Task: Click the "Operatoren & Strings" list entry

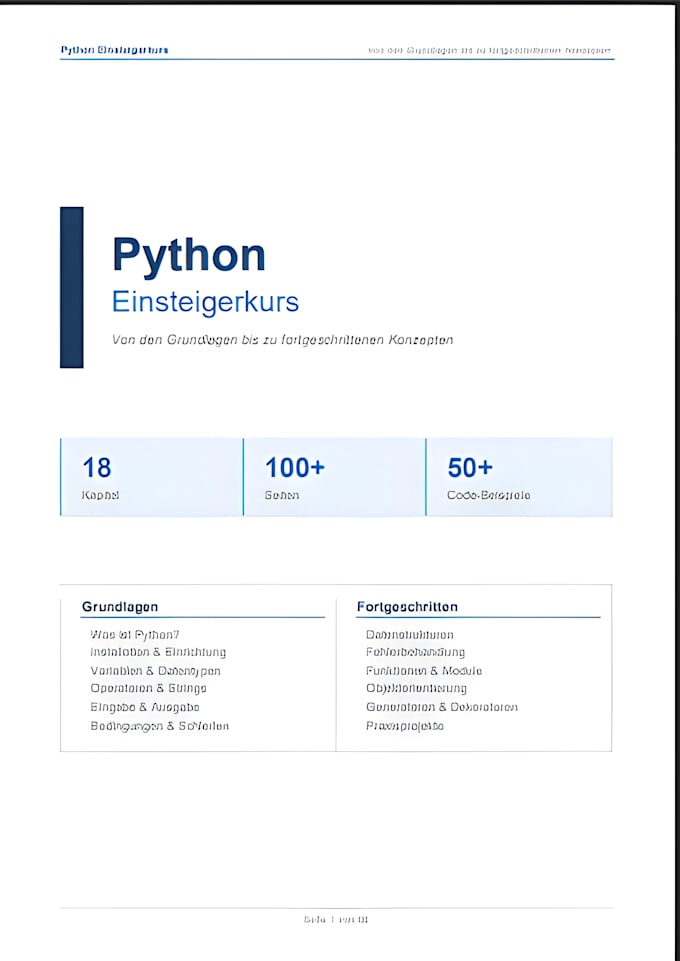Action: [x=148, y=688]
